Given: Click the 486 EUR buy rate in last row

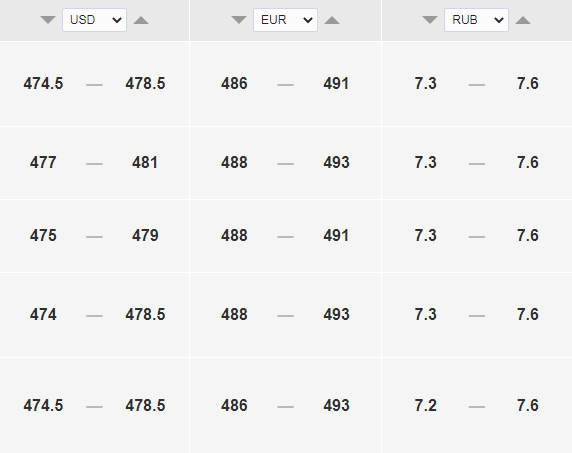Looking at the screenshot, I should (234, 406).
